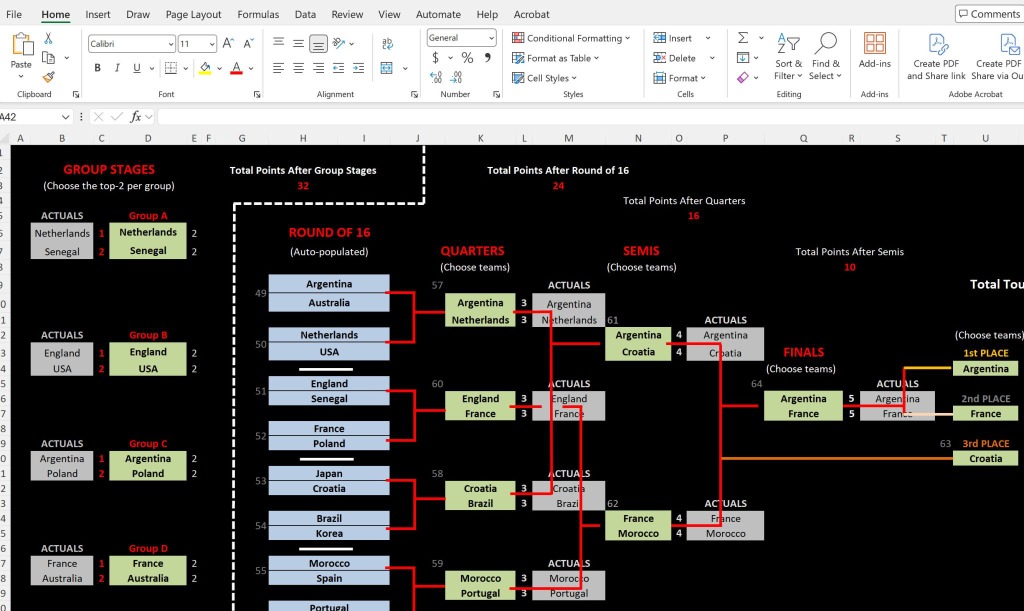Expand Format as Table menu
Image resolution: width=1024 pixels, height=611 pixels.
[556, 57]
